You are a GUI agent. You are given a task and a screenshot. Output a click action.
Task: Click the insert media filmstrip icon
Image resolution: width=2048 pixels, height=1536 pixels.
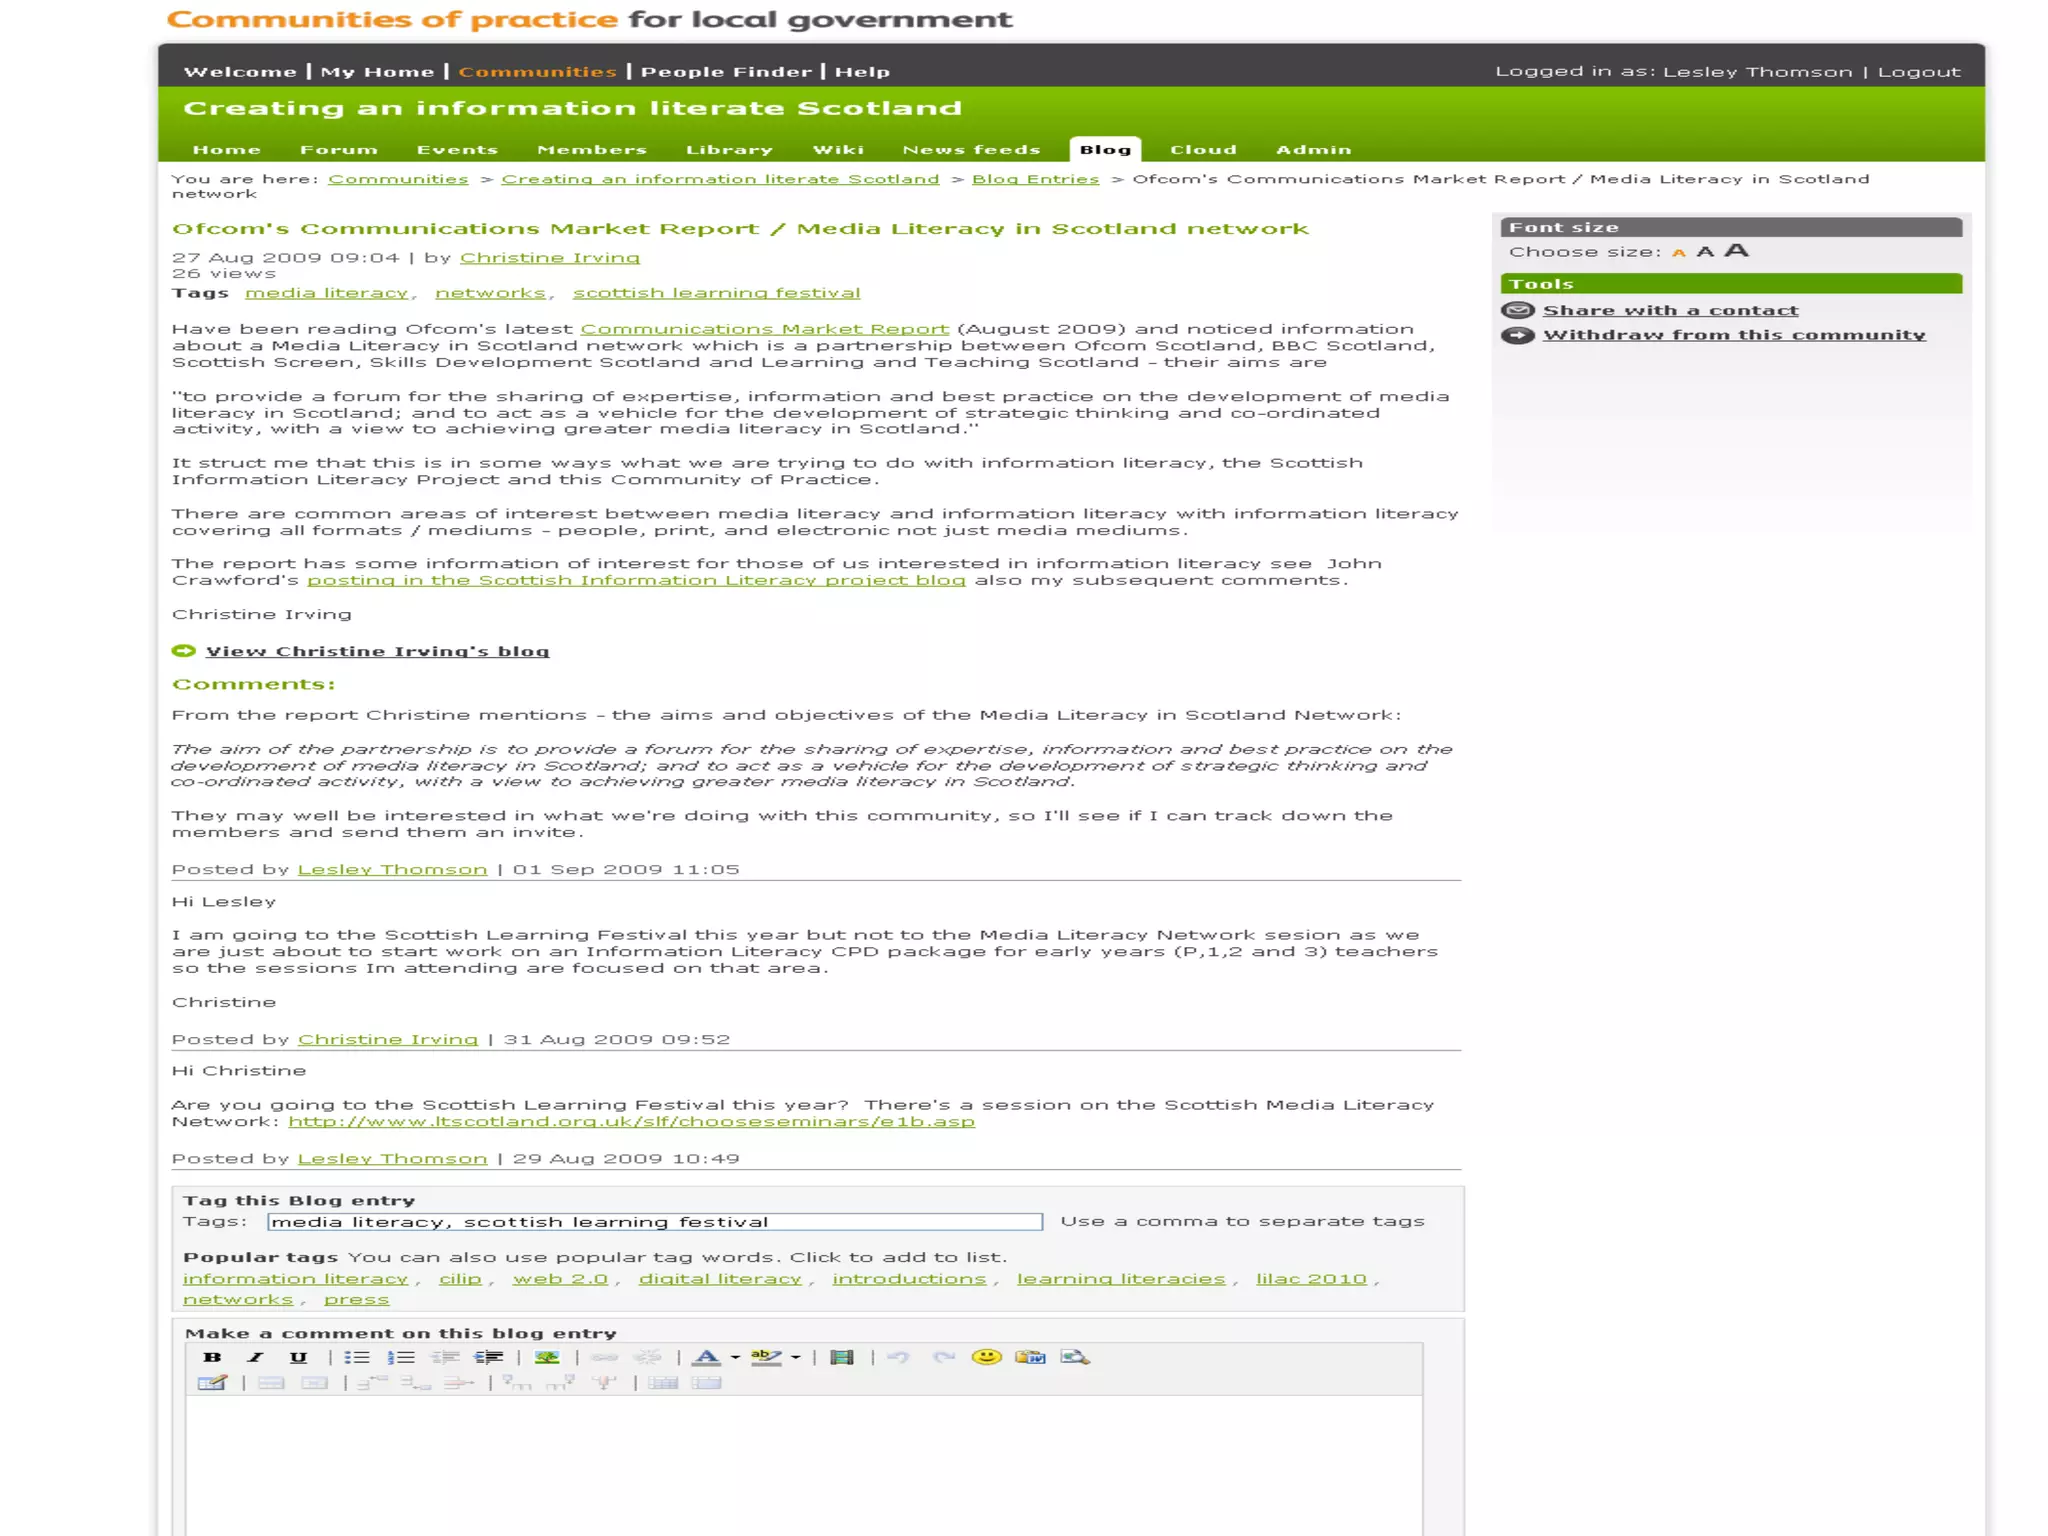(842, 1357)
